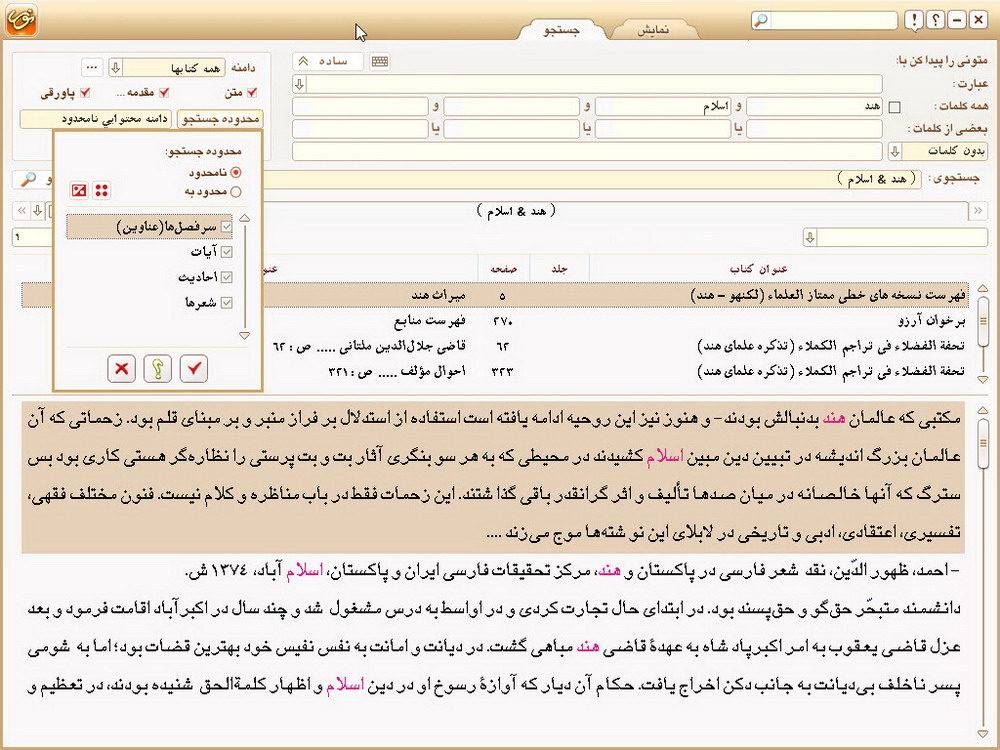Click the results list scroll-up arrow
1000x750 pixels.
click(983, 288)
